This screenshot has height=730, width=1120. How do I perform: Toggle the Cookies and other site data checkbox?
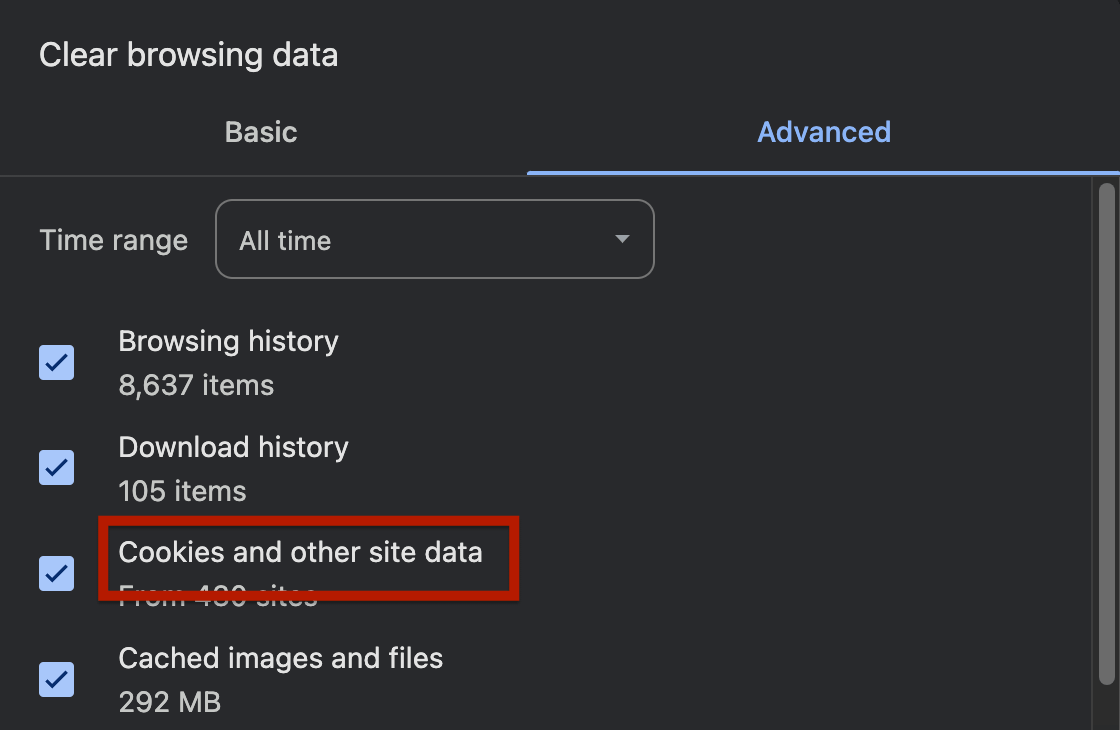click(x=56, y=574)
